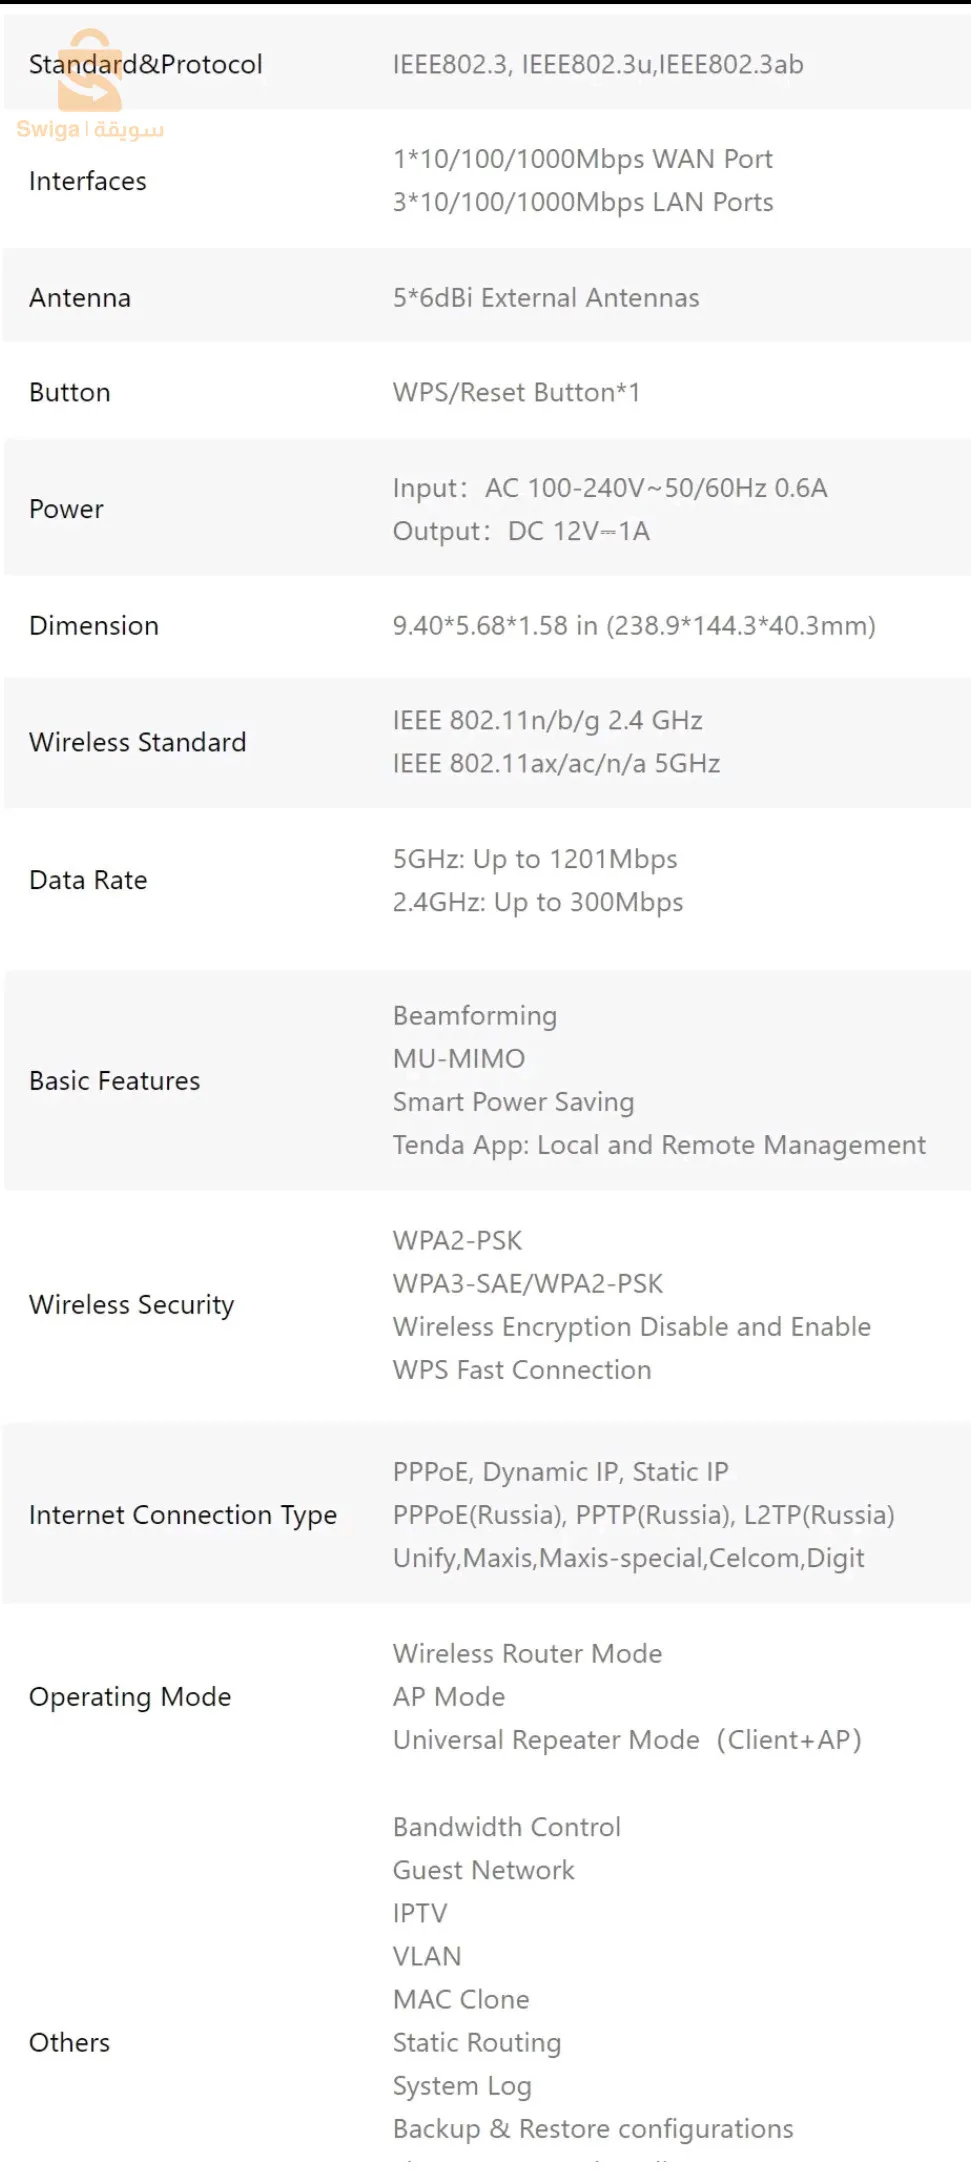Click the Wireless Security label

click(132, 1305)
